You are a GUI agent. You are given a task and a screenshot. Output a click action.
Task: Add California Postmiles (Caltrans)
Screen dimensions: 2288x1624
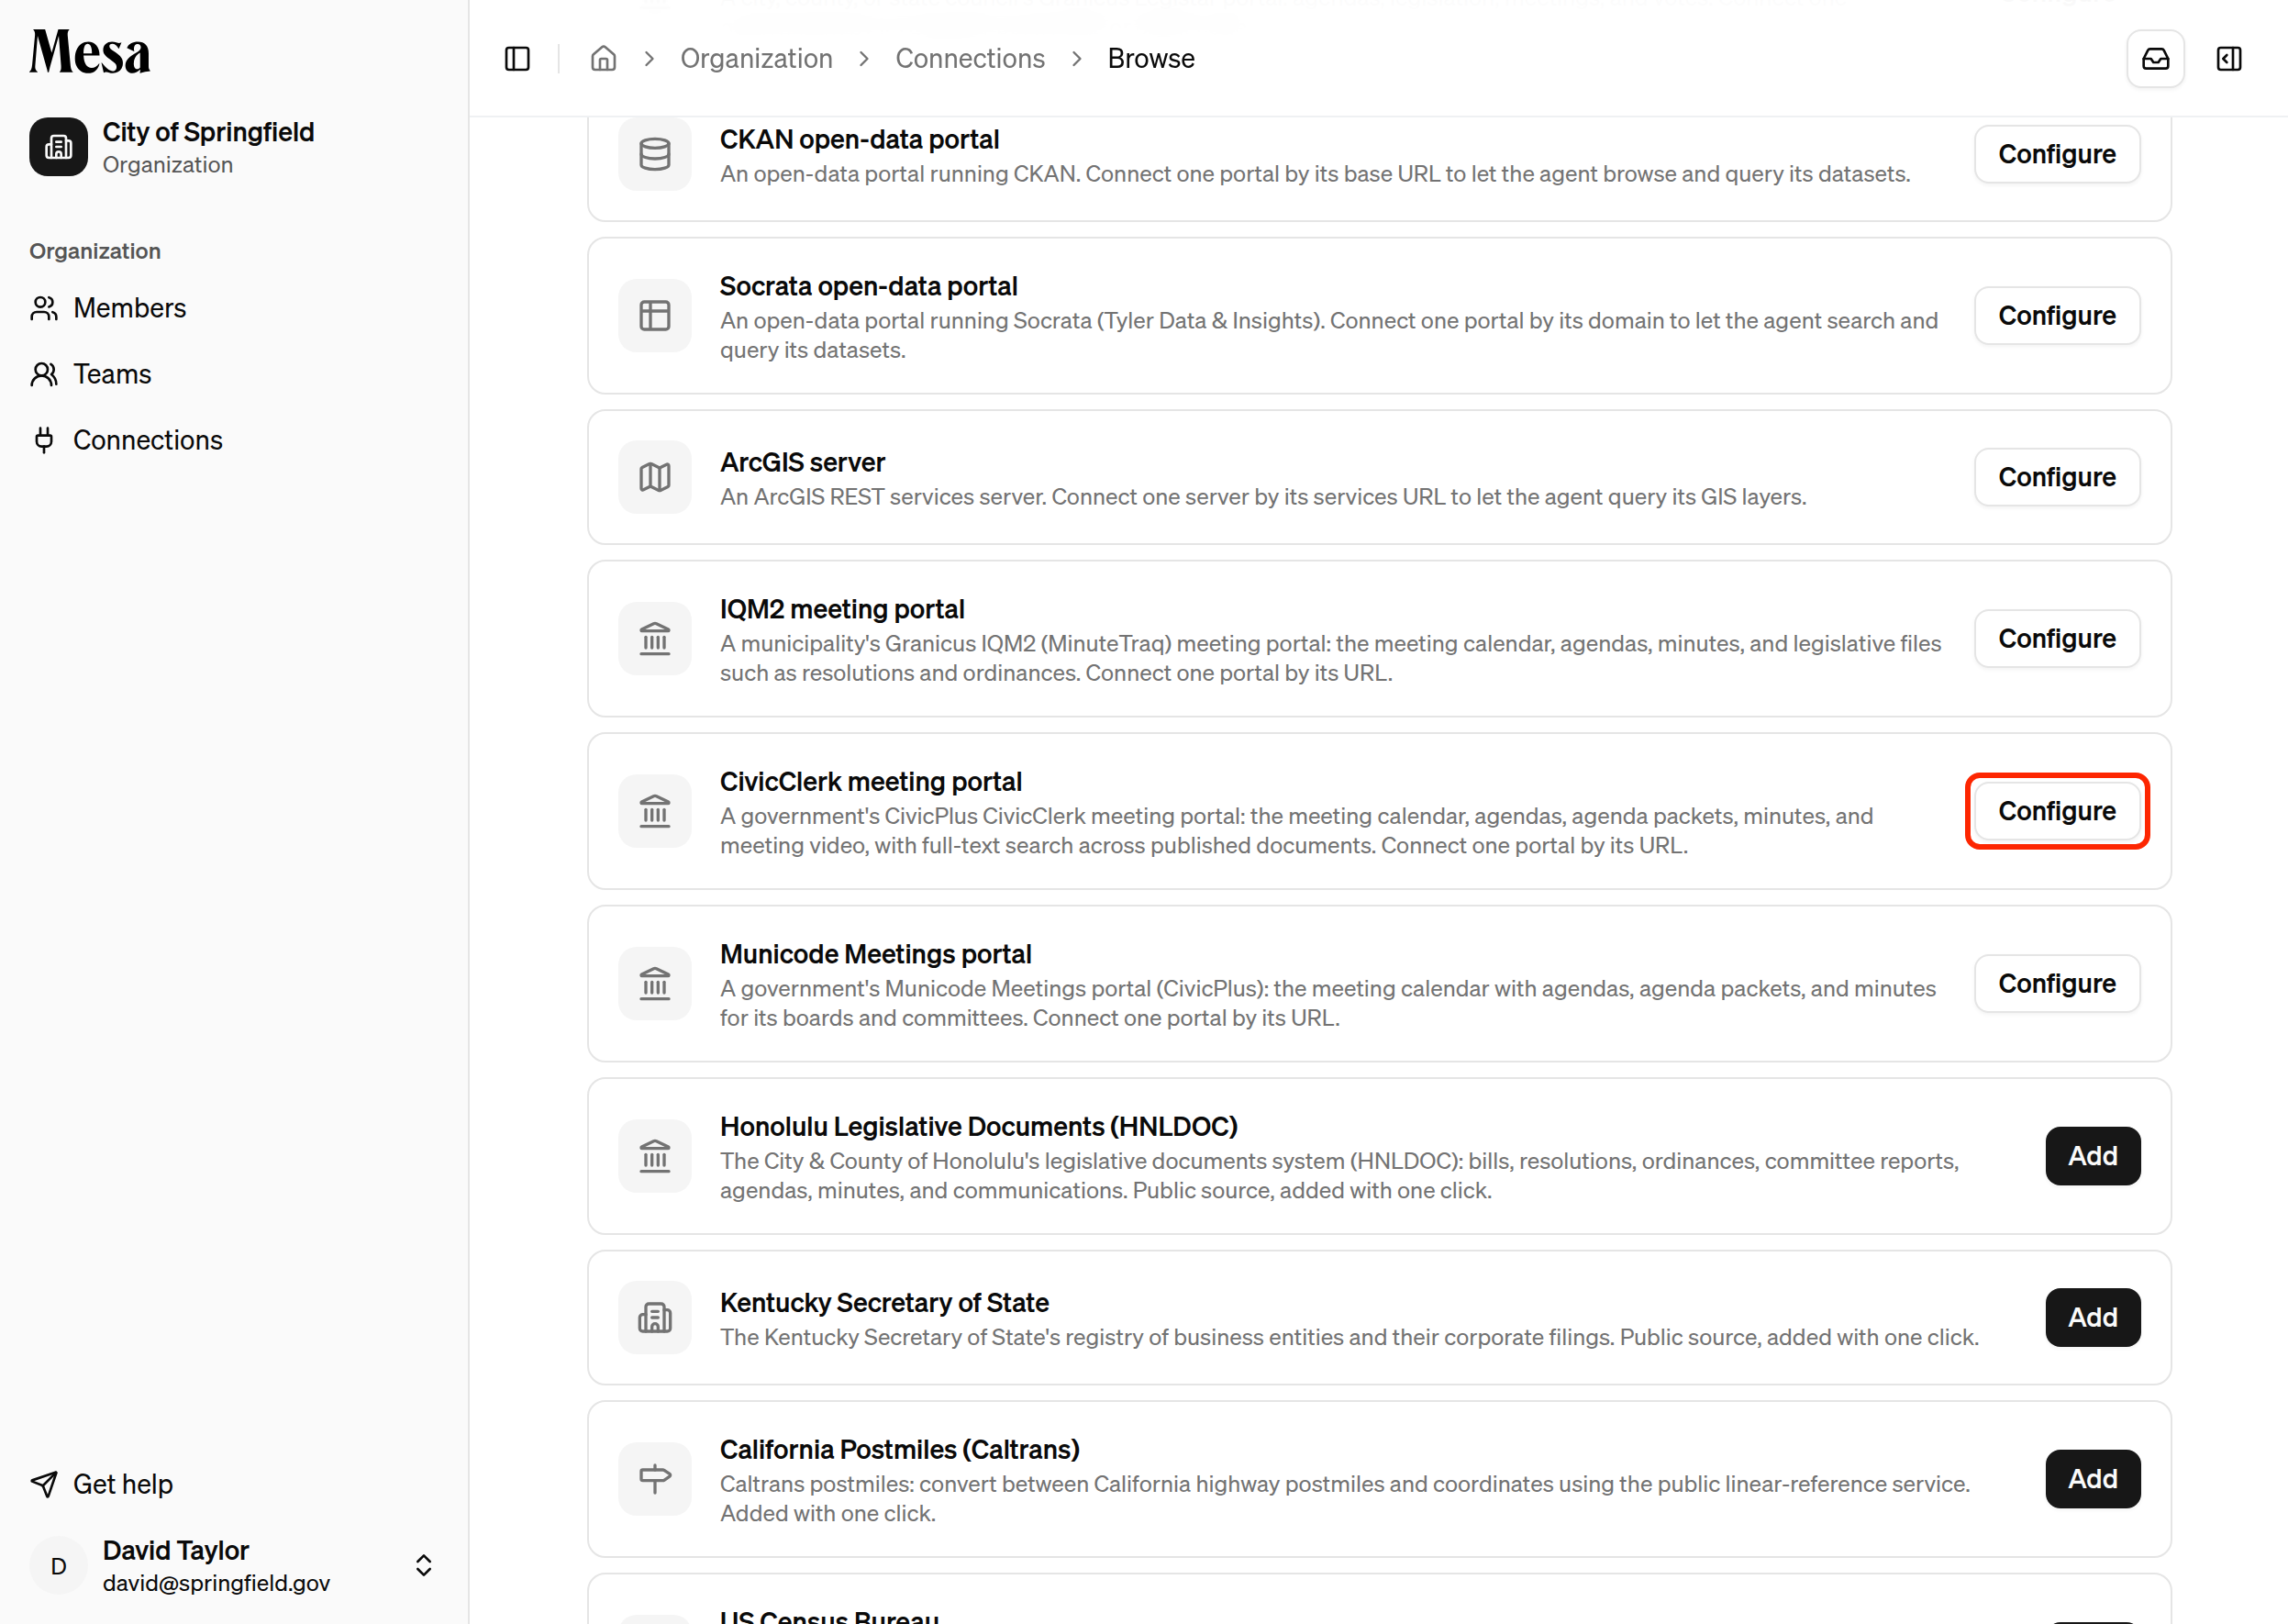[x=2092, y=1479]
